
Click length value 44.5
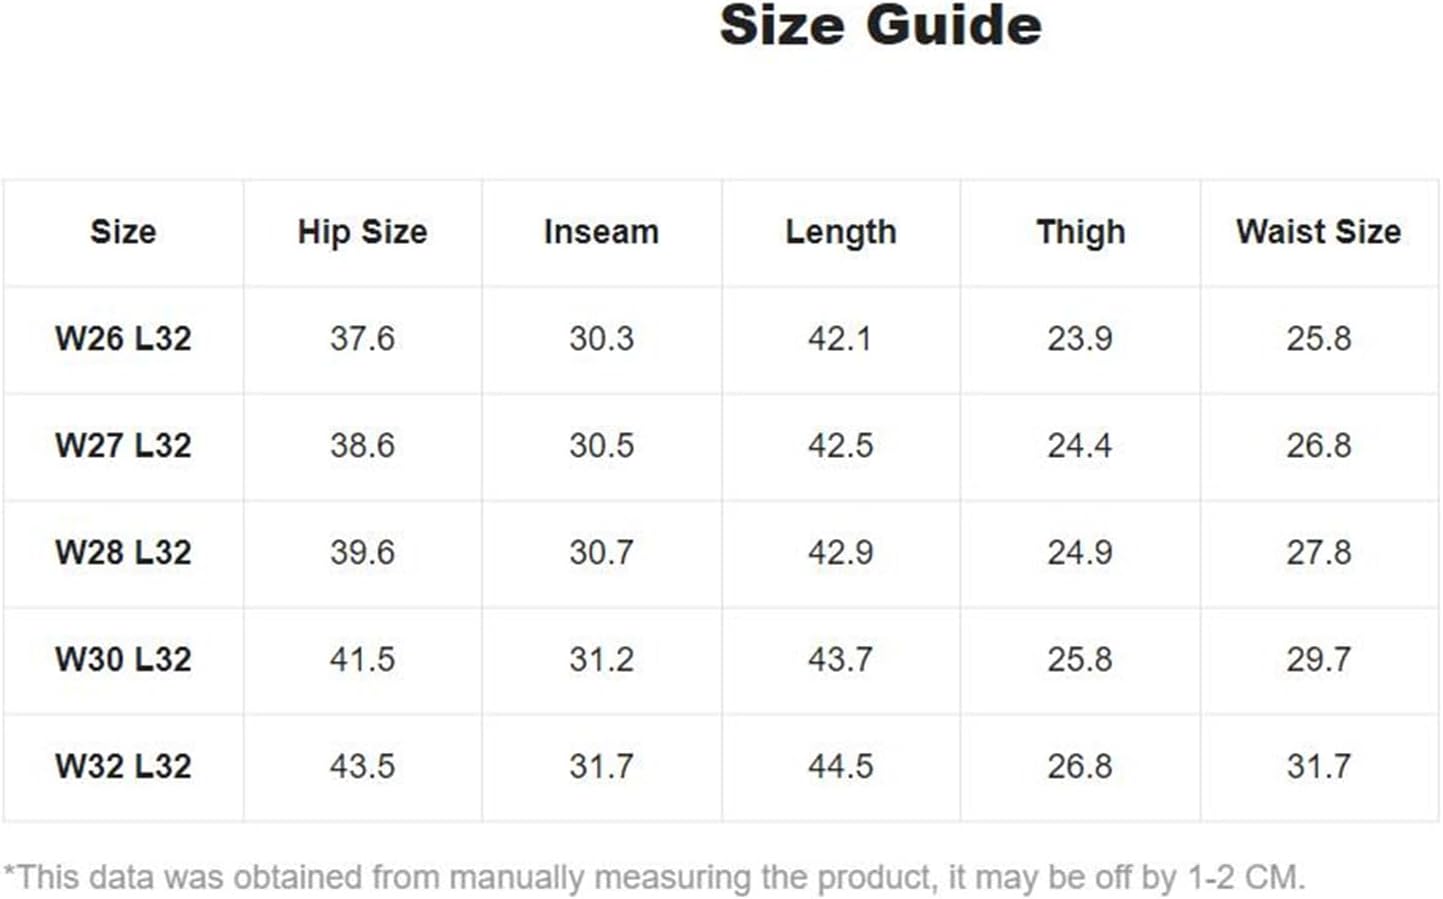[x=840, y=767]
